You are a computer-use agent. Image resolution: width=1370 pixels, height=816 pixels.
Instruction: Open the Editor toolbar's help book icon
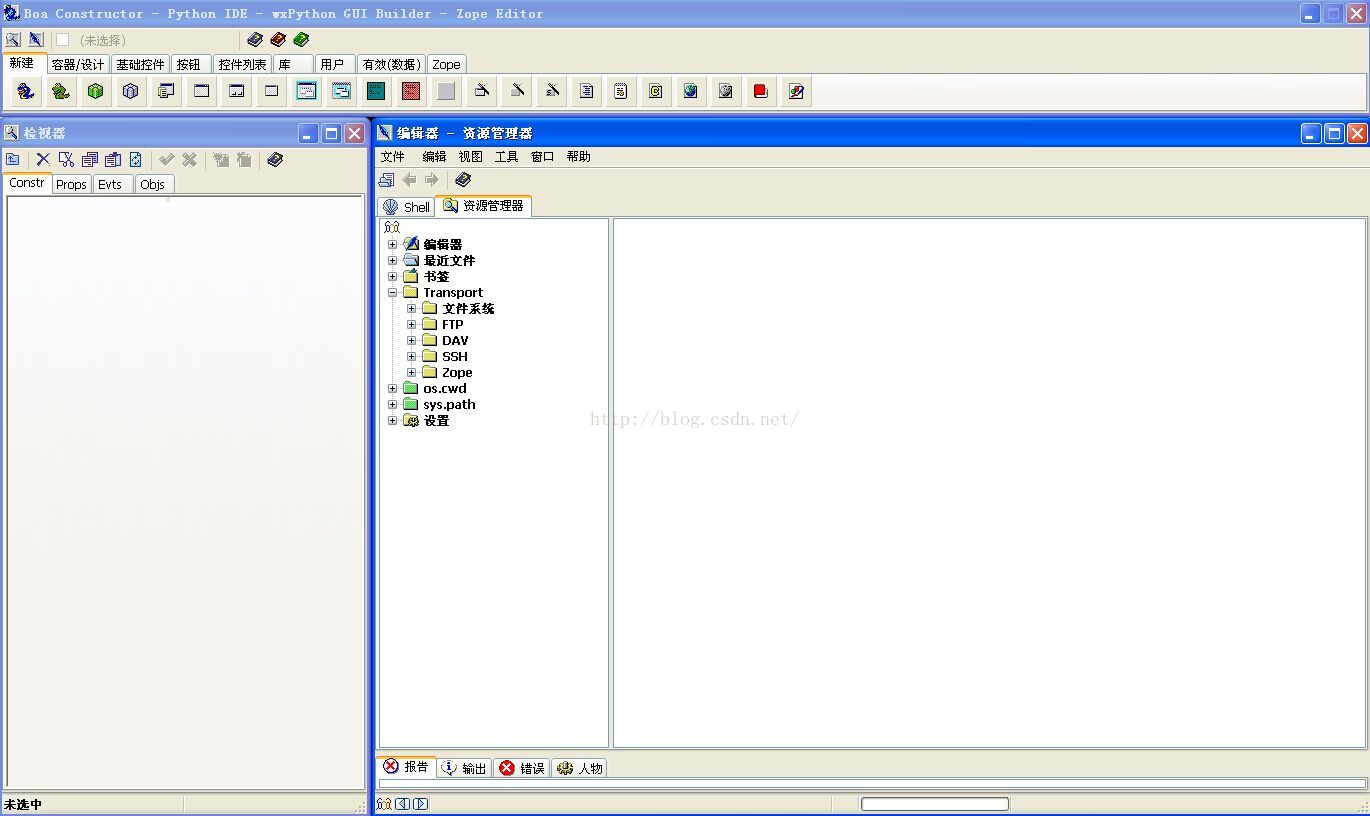coord(462,180)
